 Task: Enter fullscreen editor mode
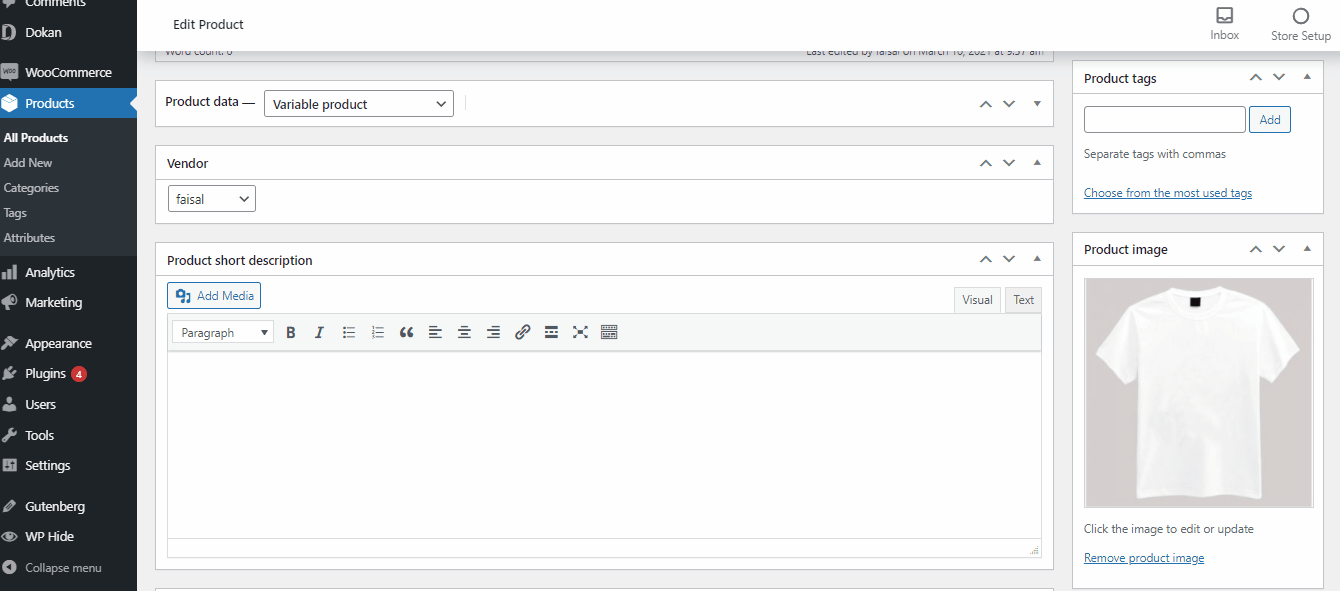580,332
